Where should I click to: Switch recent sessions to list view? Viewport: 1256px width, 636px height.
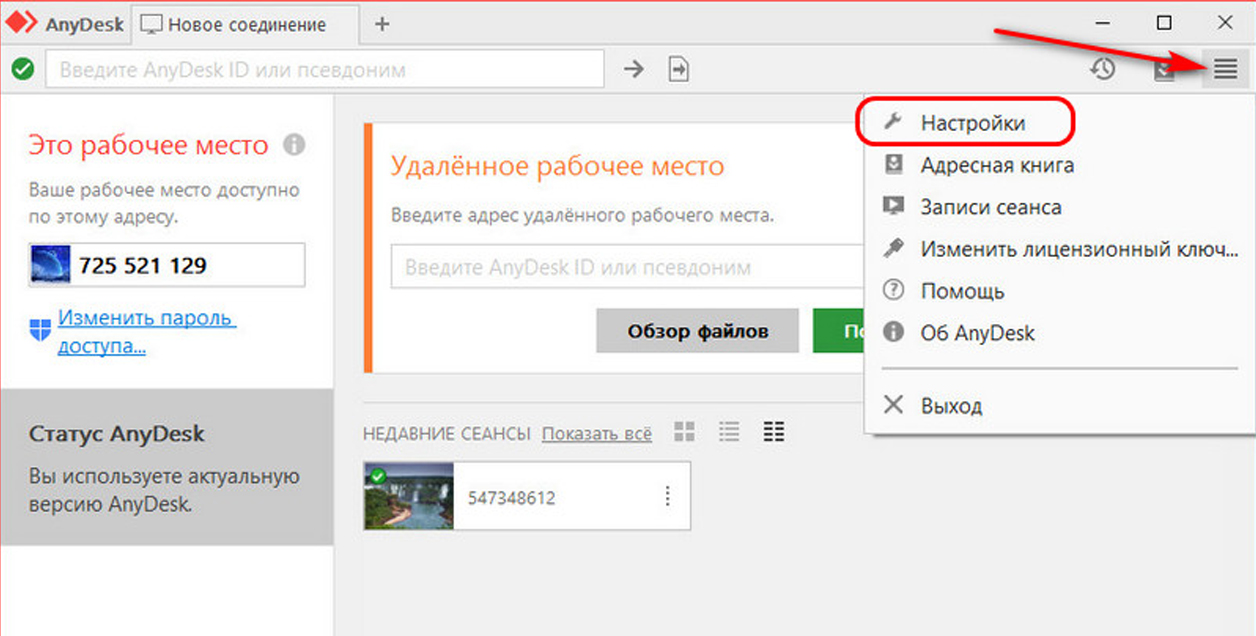[x=729, y=432]
